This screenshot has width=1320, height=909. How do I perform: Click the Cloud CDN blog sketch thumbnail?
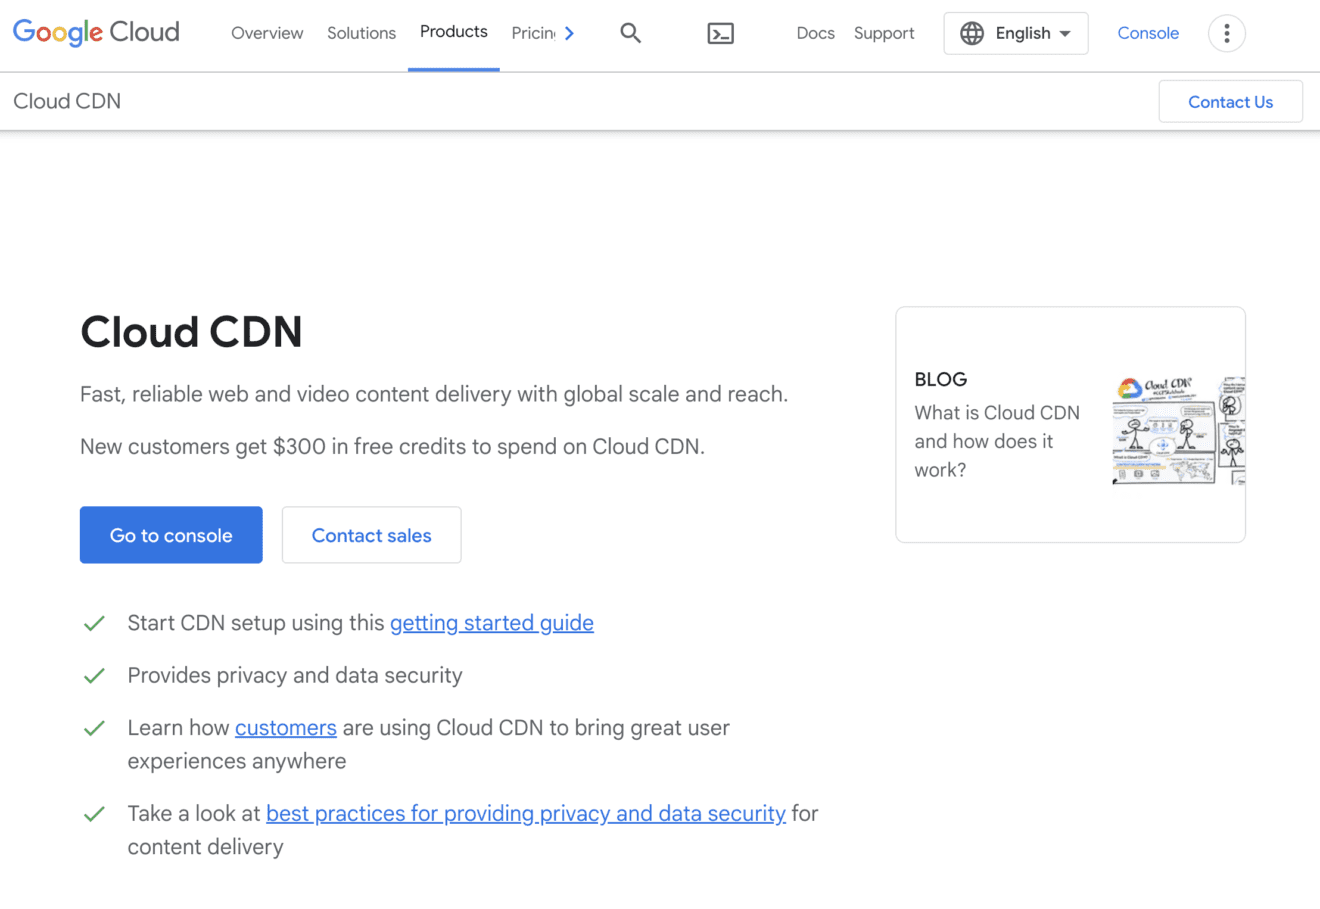tap(1177, 430)
